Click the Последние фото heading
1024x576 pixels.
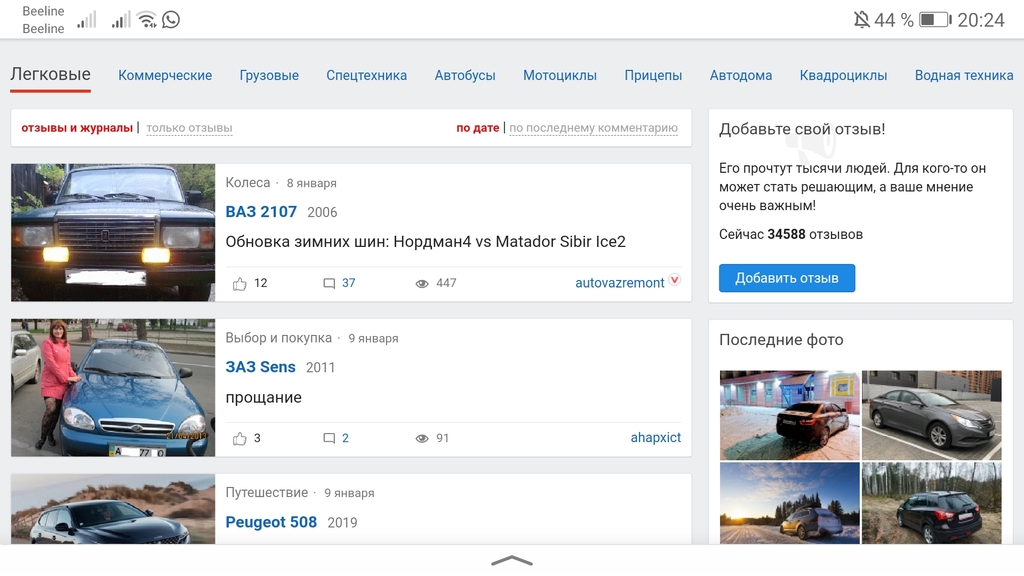(x=781, y=340)
